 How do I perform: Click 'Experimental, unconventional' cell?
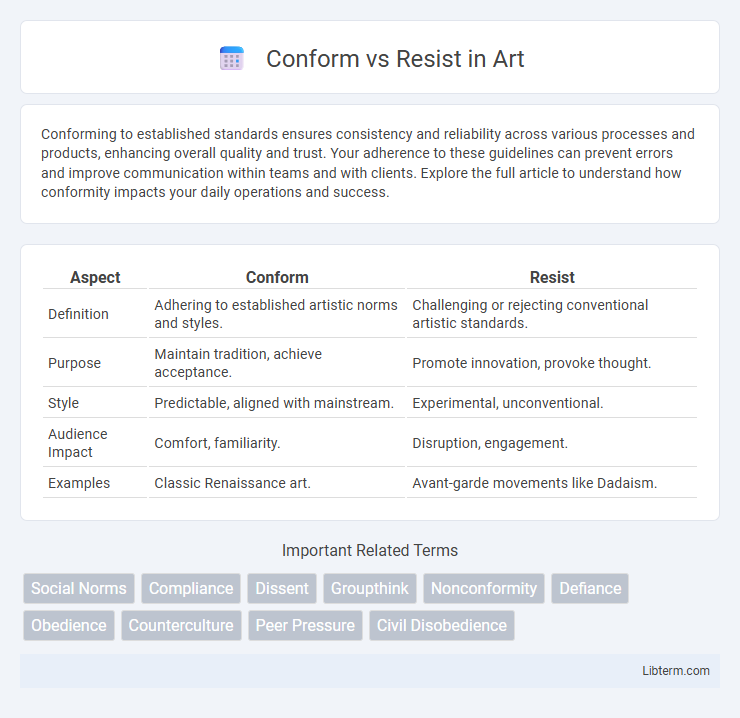552,403
